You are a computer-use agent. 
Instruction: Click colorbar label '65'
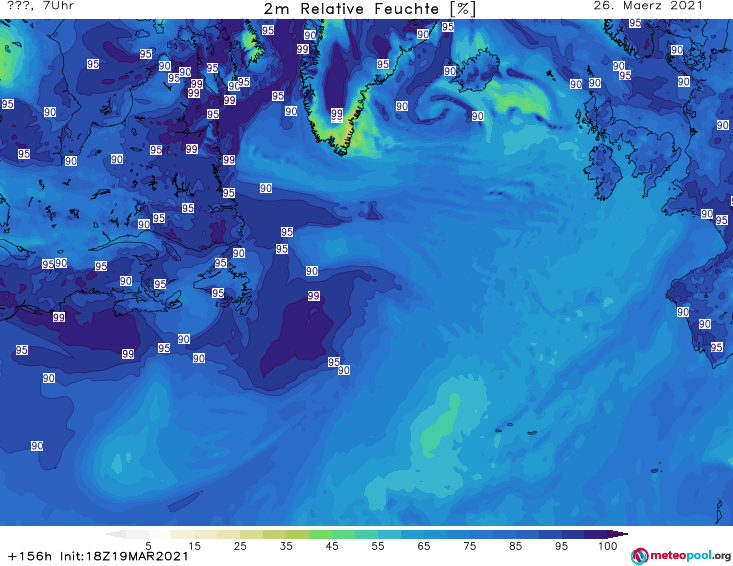423,546
